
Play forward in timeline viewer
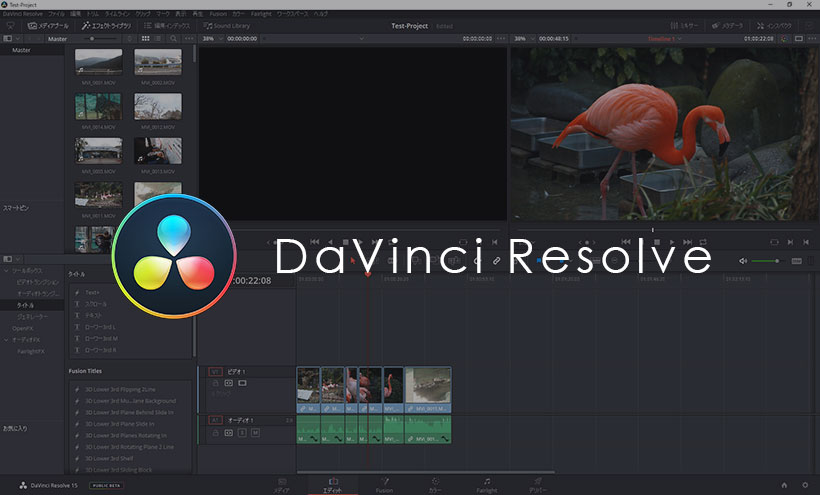tap(672, 242)
